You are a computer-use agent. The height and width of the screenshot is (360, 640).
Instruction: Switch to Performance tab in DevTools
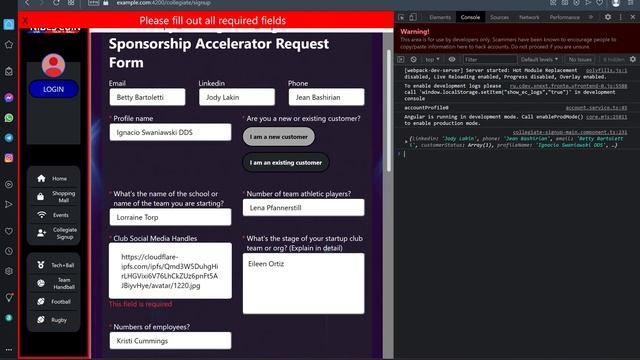564,17
